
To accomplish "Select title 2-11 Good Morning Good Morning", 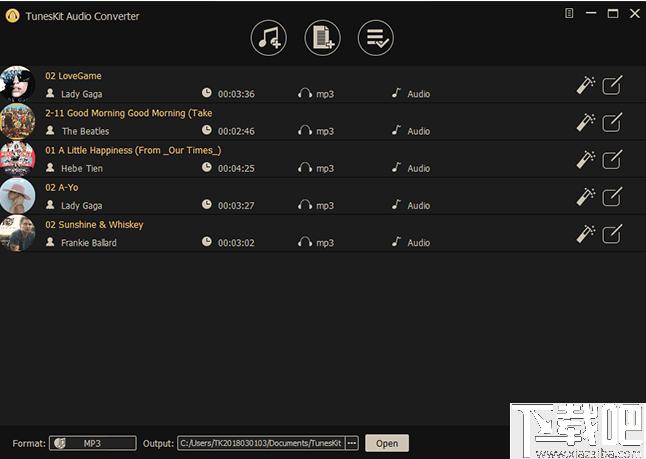I will [129, 113].
